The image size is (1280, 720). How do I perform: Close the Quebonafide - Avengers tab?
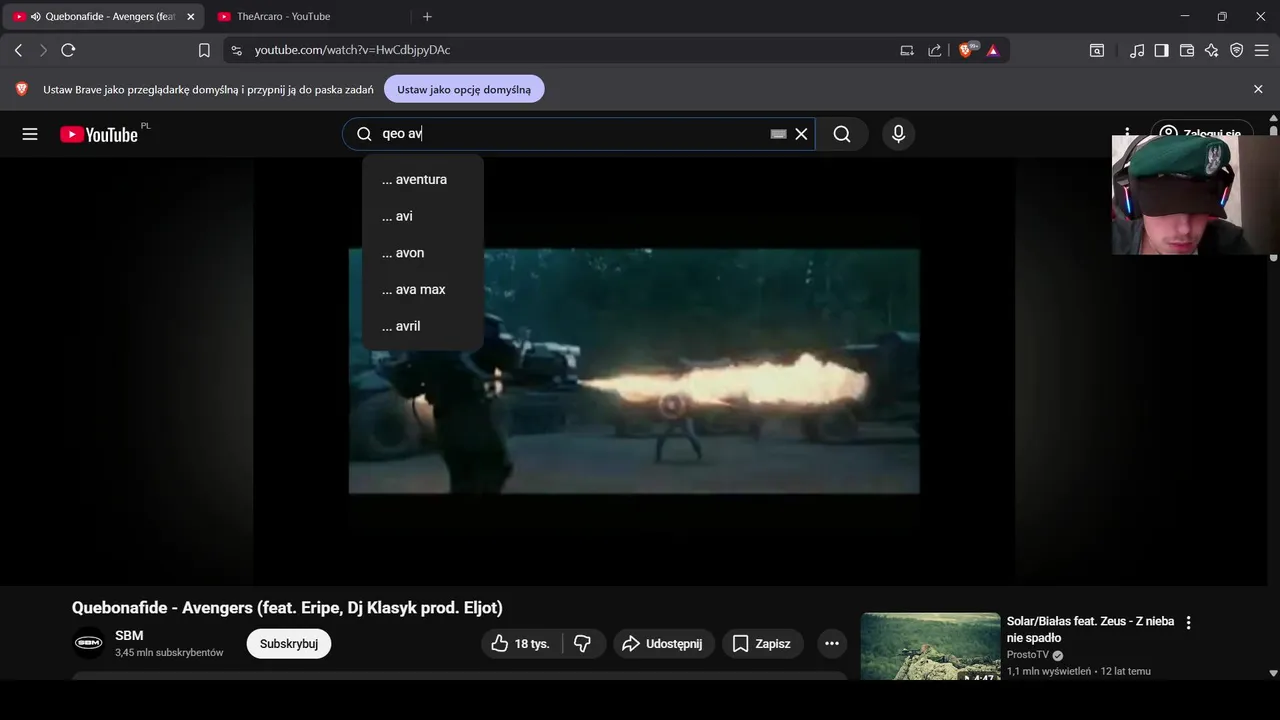[x=191, y=16]
